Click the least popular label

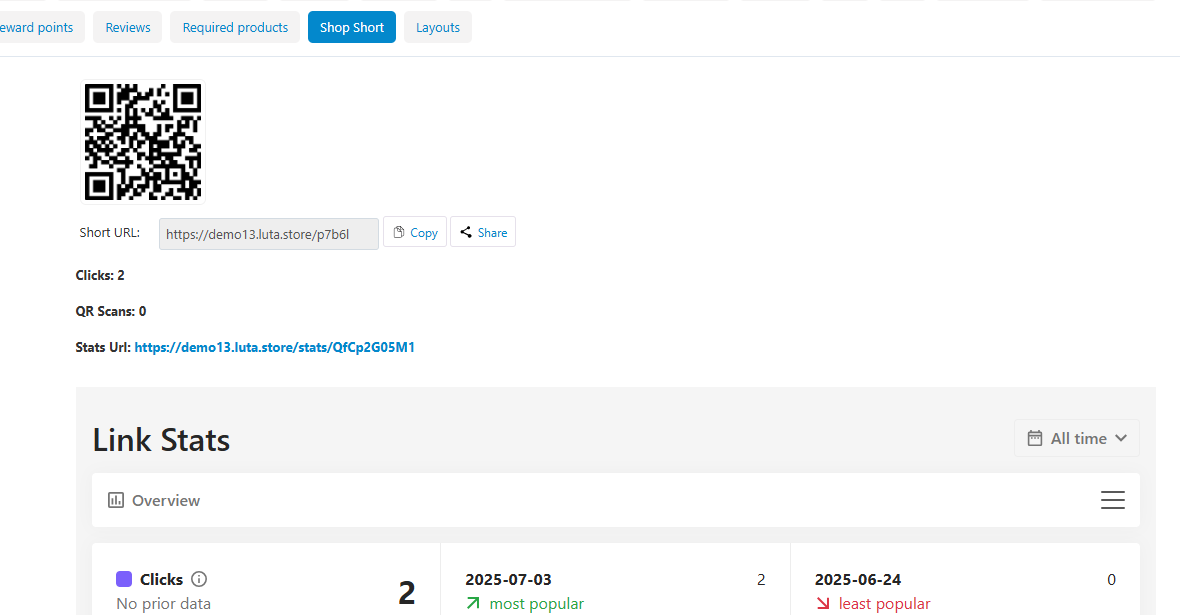885,604
